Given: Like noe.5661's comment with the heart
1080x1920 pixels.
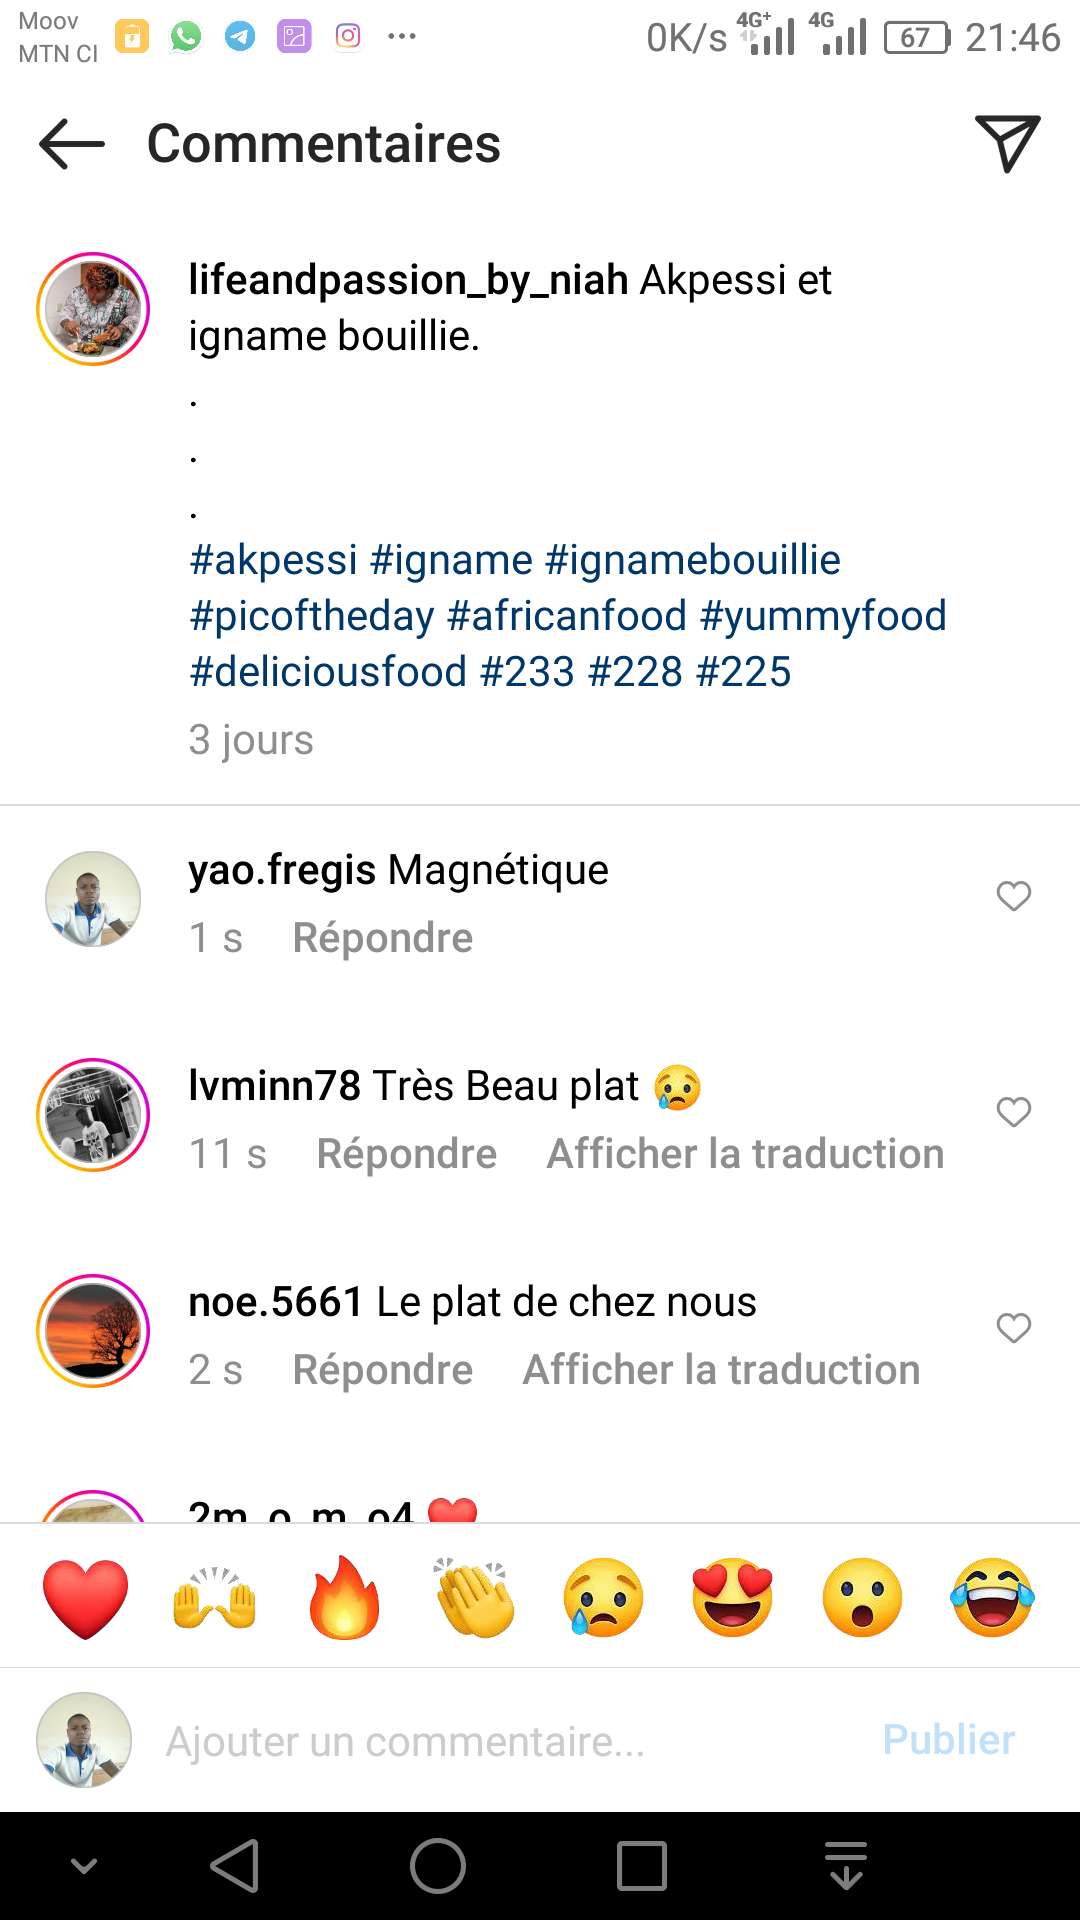Looking at the screenshot, I should [x=1013, y=1328].
